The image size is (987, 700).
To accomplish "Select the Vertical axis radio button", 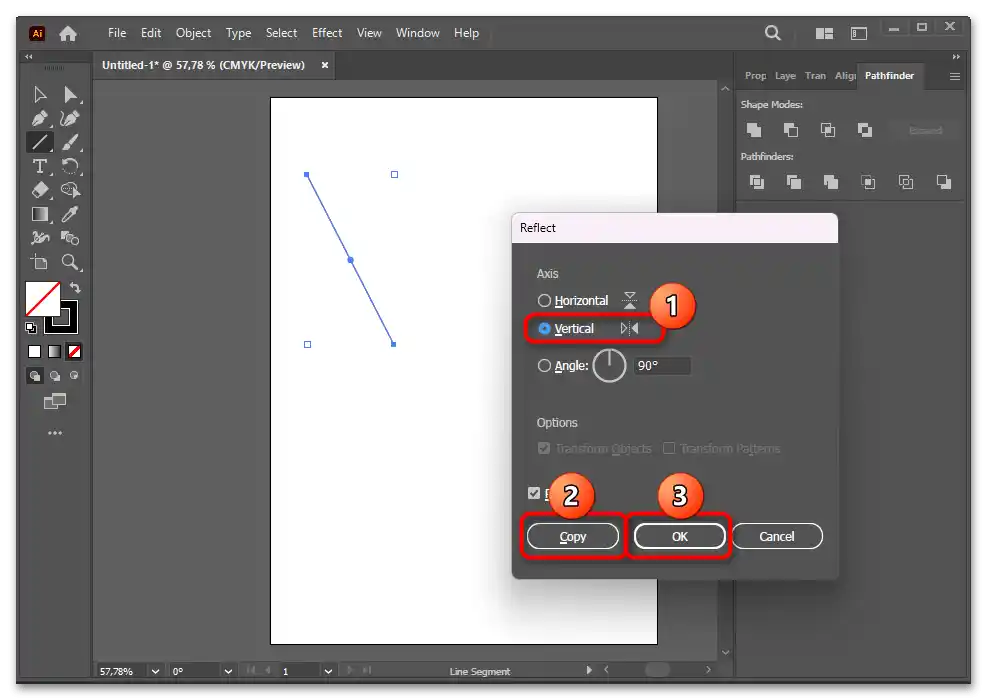I will coord(544,329).
